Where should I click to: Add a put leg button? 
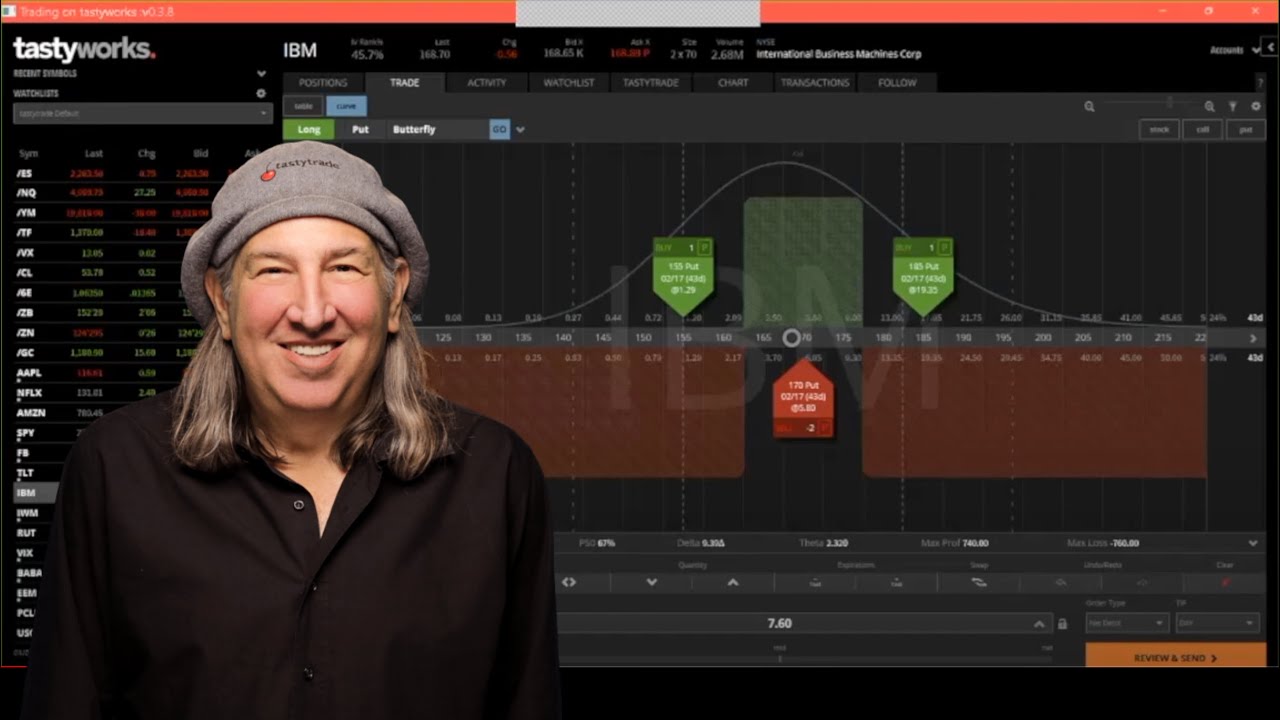coord(1245,129)
